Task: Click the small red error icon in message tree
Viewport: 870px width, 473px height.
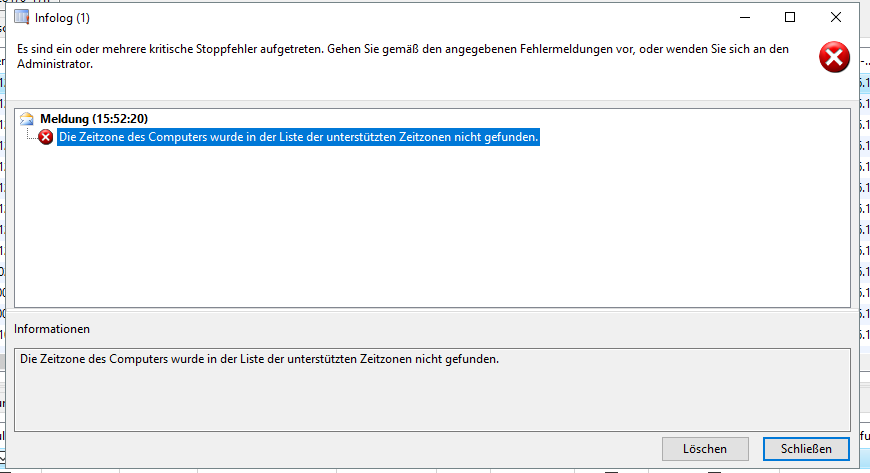Action: pos(46,137)
